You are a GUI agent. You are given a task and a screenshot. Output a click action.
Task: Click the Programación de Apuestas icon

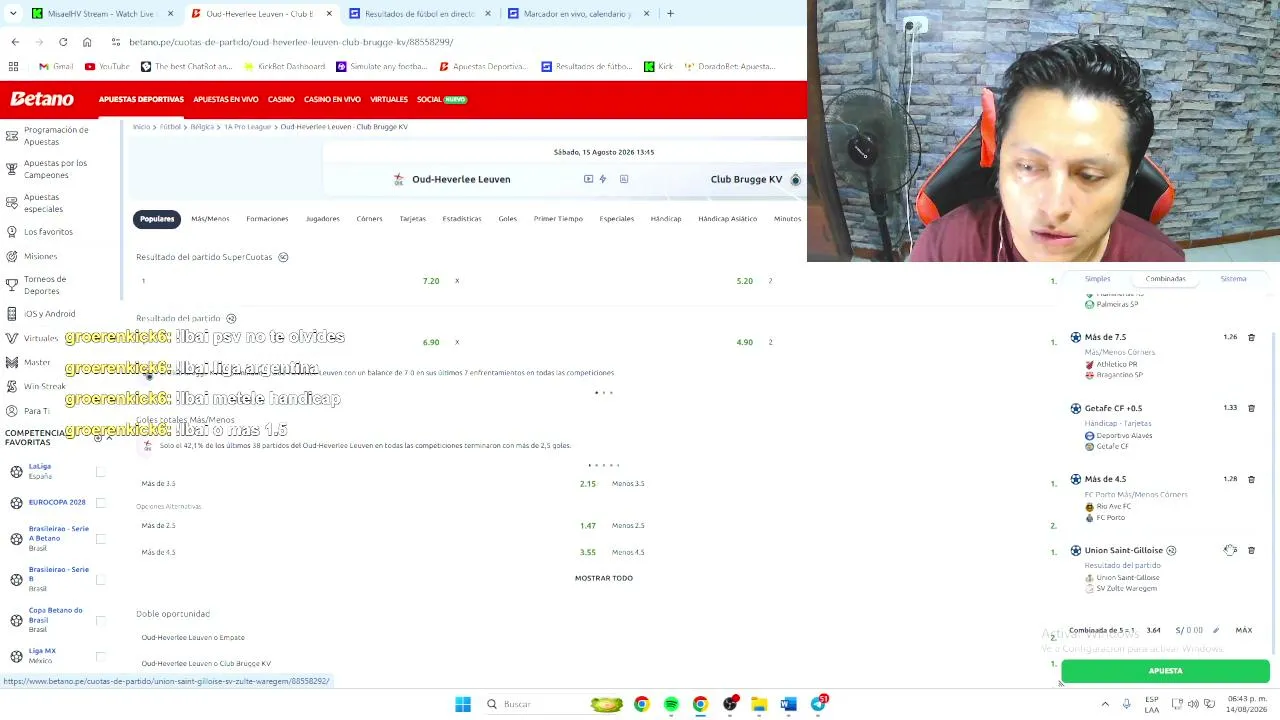tap(12, 135)
